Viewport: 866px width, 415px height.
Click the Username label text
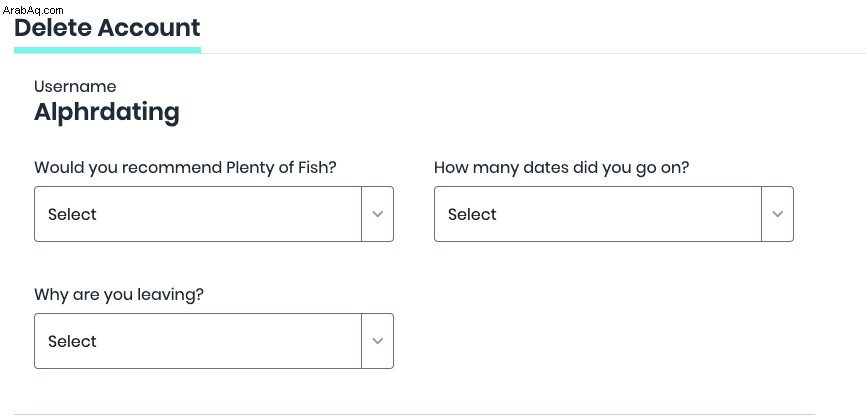tap(75, 86)
